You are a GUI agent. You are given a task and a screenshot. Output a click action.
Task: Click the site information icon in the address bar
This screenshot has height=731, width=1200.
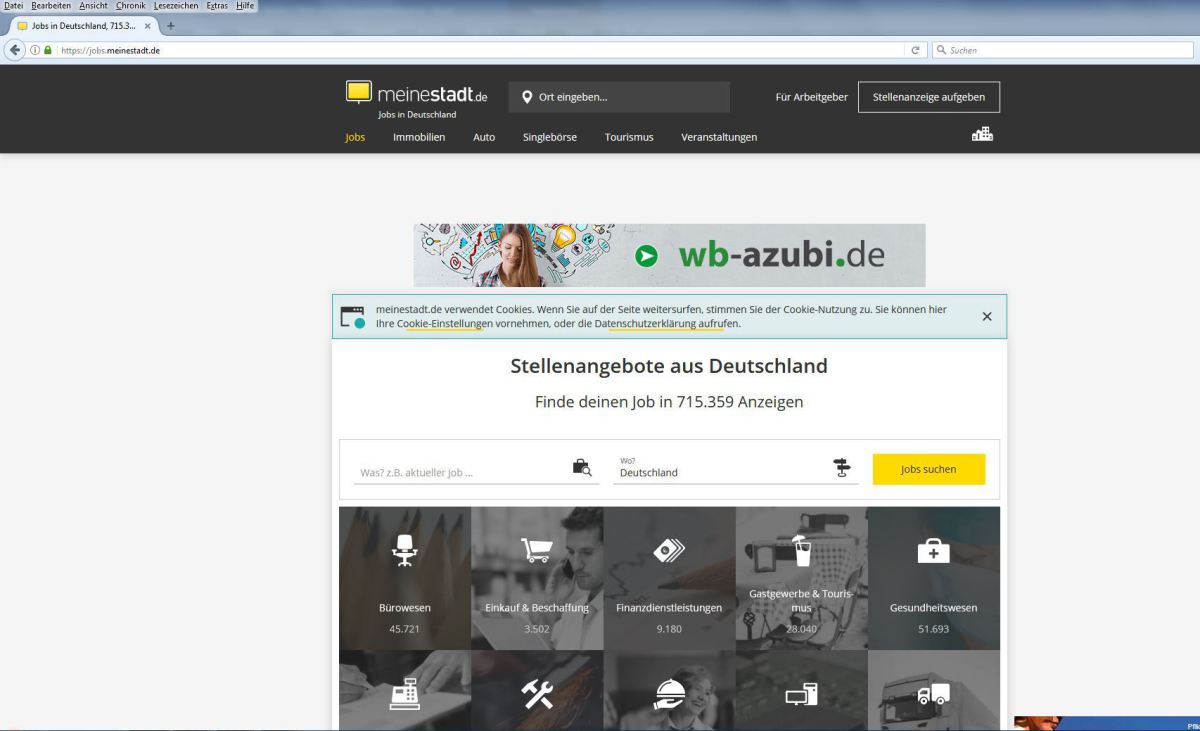point(34,50)
